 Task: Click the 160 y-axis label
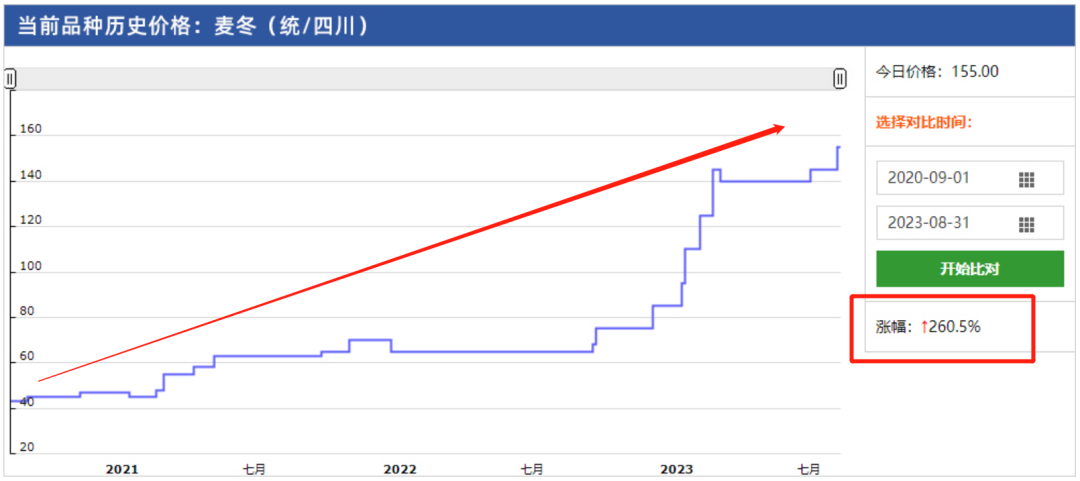pos(31,128)
